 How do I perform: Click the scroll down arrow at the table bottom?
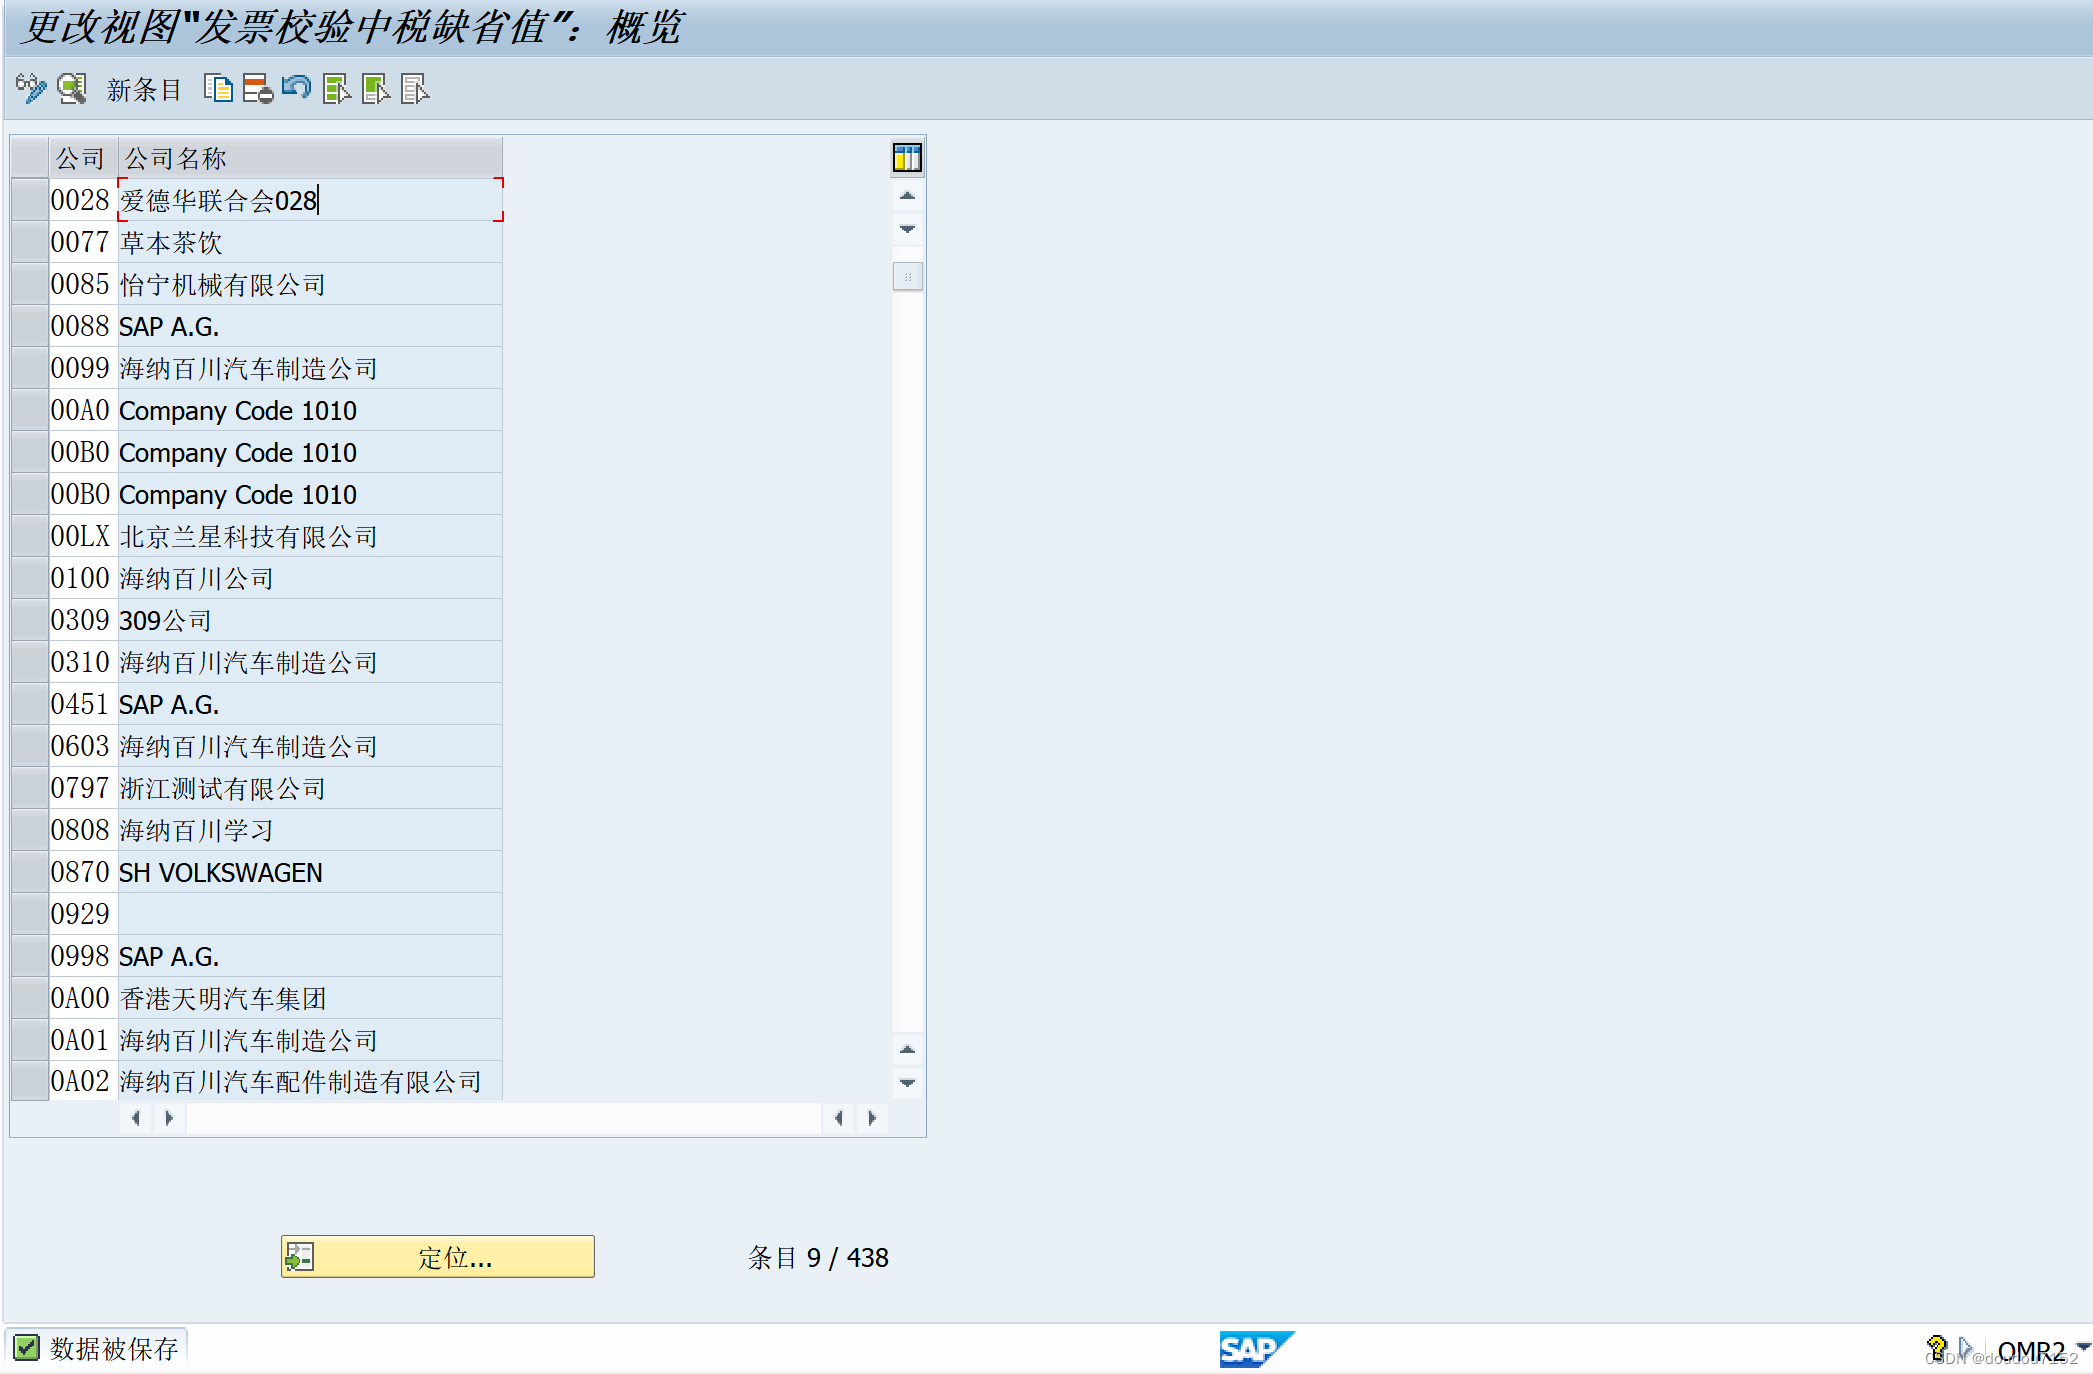(x=907, y=1083)
